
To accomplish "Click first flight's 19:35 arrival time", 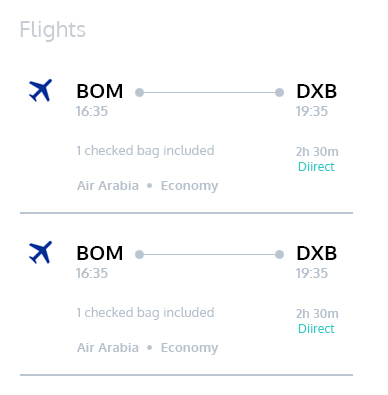I will click(x=312, y=111).
